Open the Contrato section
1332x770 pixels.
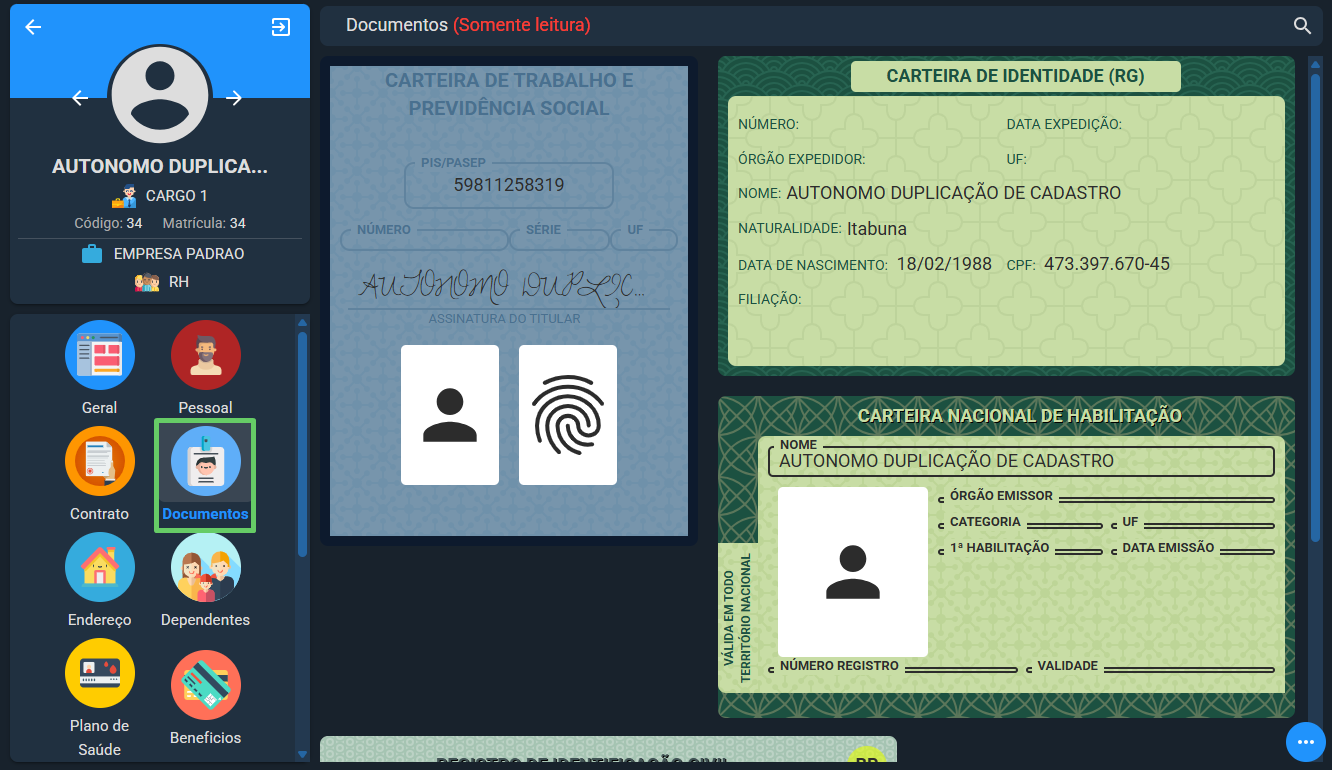100,474
